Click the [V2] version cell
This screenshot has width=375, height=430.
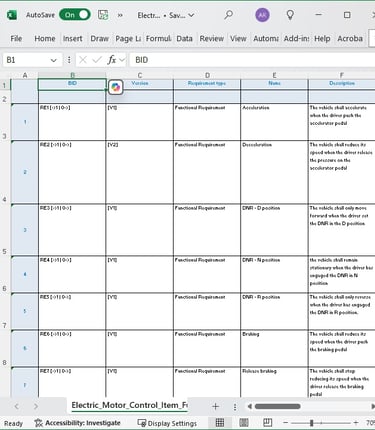[x=140, y=172]
